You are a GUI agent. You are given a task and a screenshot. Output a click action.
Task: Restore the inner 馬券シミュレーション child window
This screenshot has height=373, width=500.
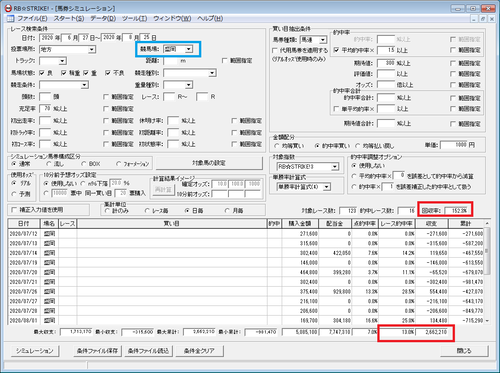point(483,19)
